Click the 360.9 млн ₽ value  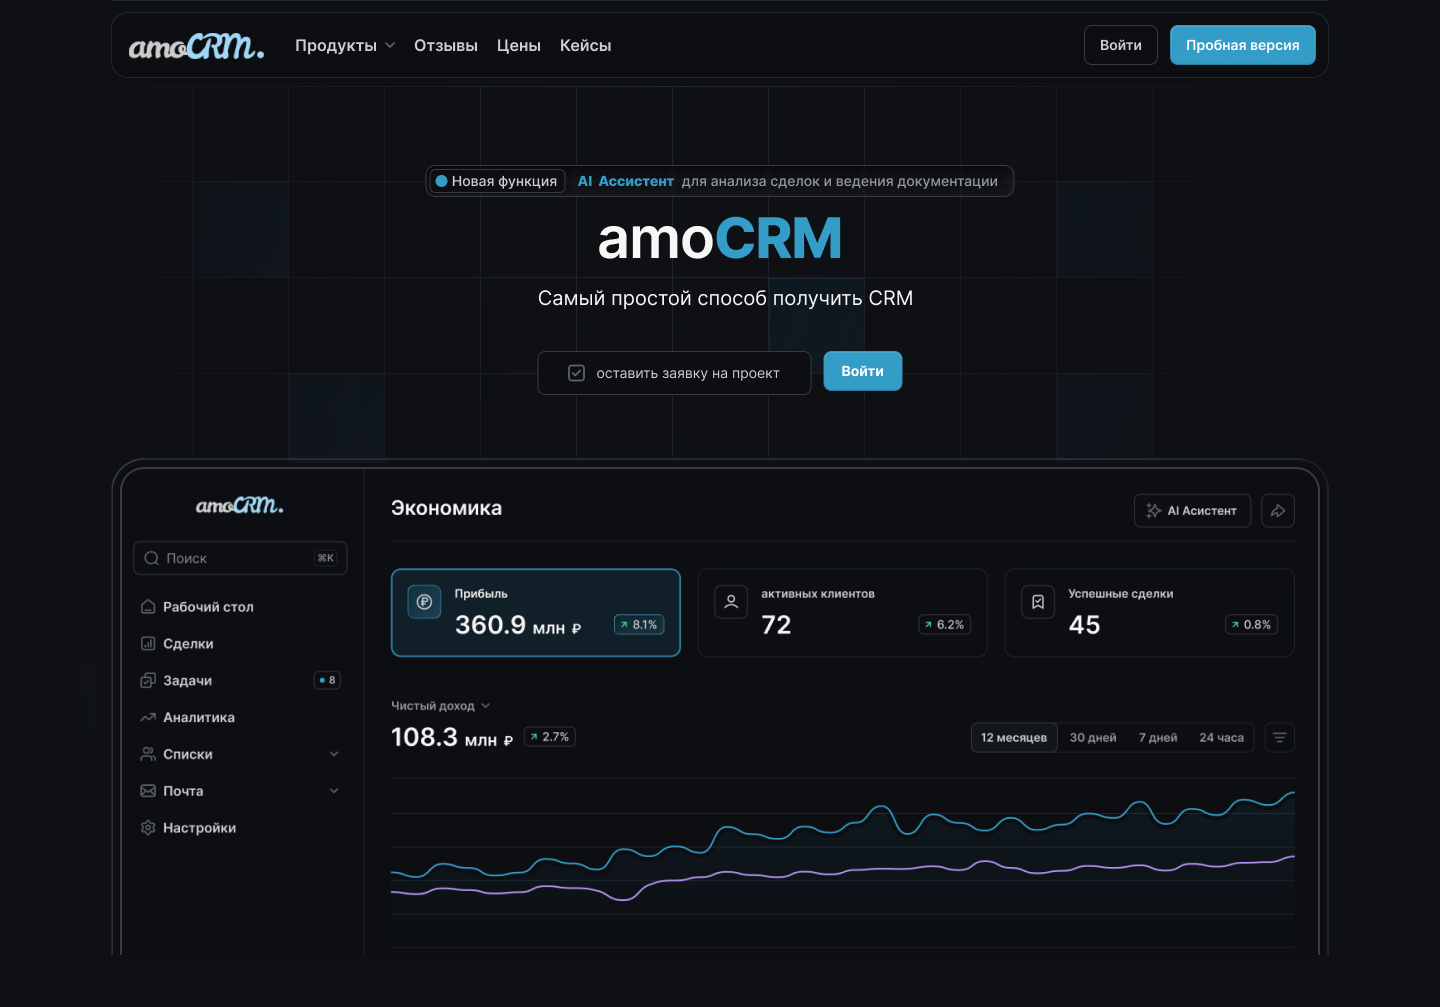click(518, 626)
